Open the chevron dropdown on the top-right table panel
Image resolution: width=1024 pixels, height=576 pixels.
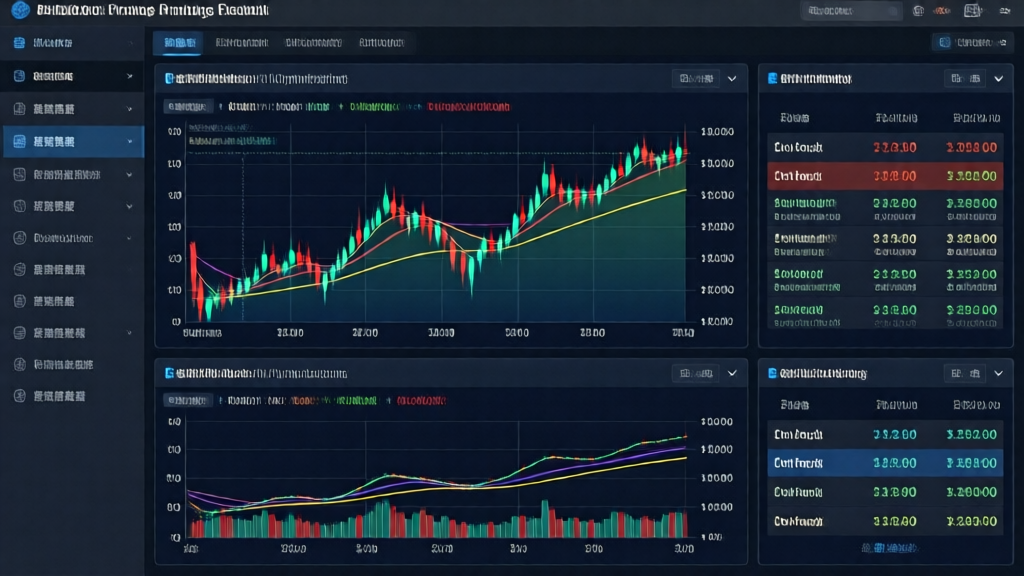coord(998,78)
